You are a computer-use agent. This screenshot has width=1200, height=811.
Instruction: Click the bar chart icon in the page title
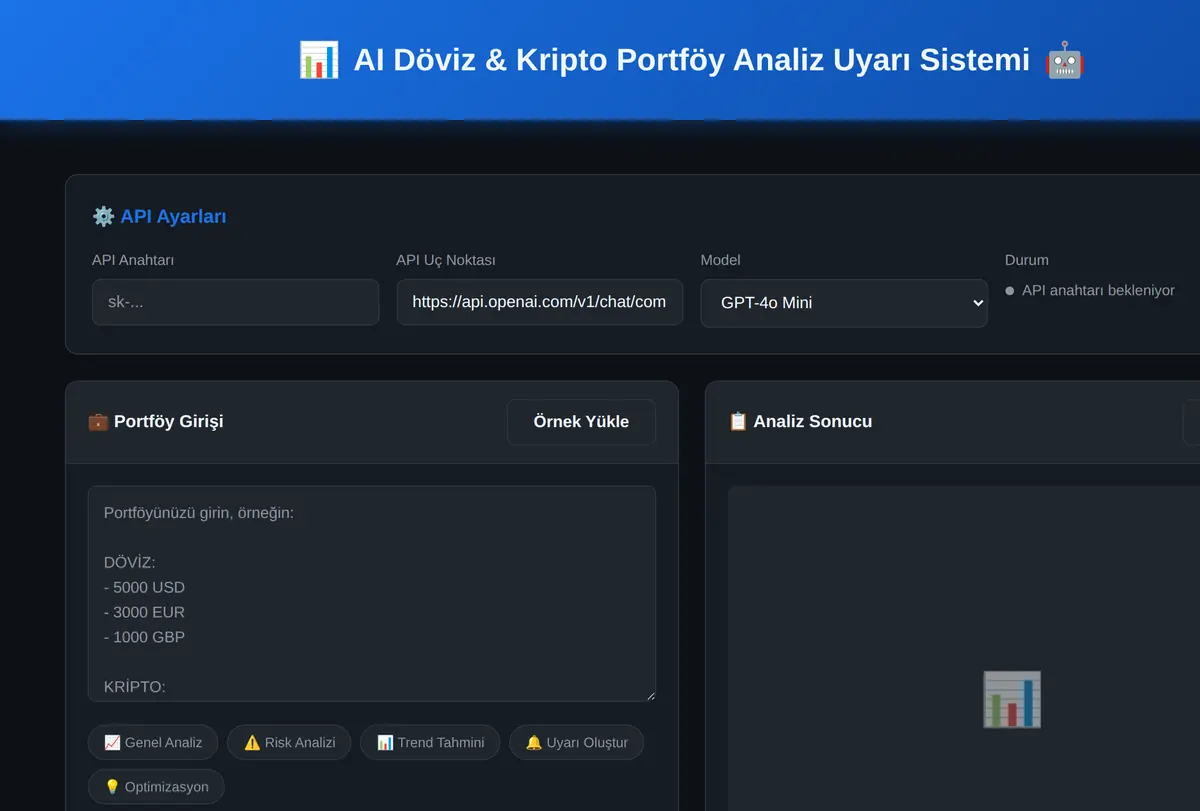319,60
